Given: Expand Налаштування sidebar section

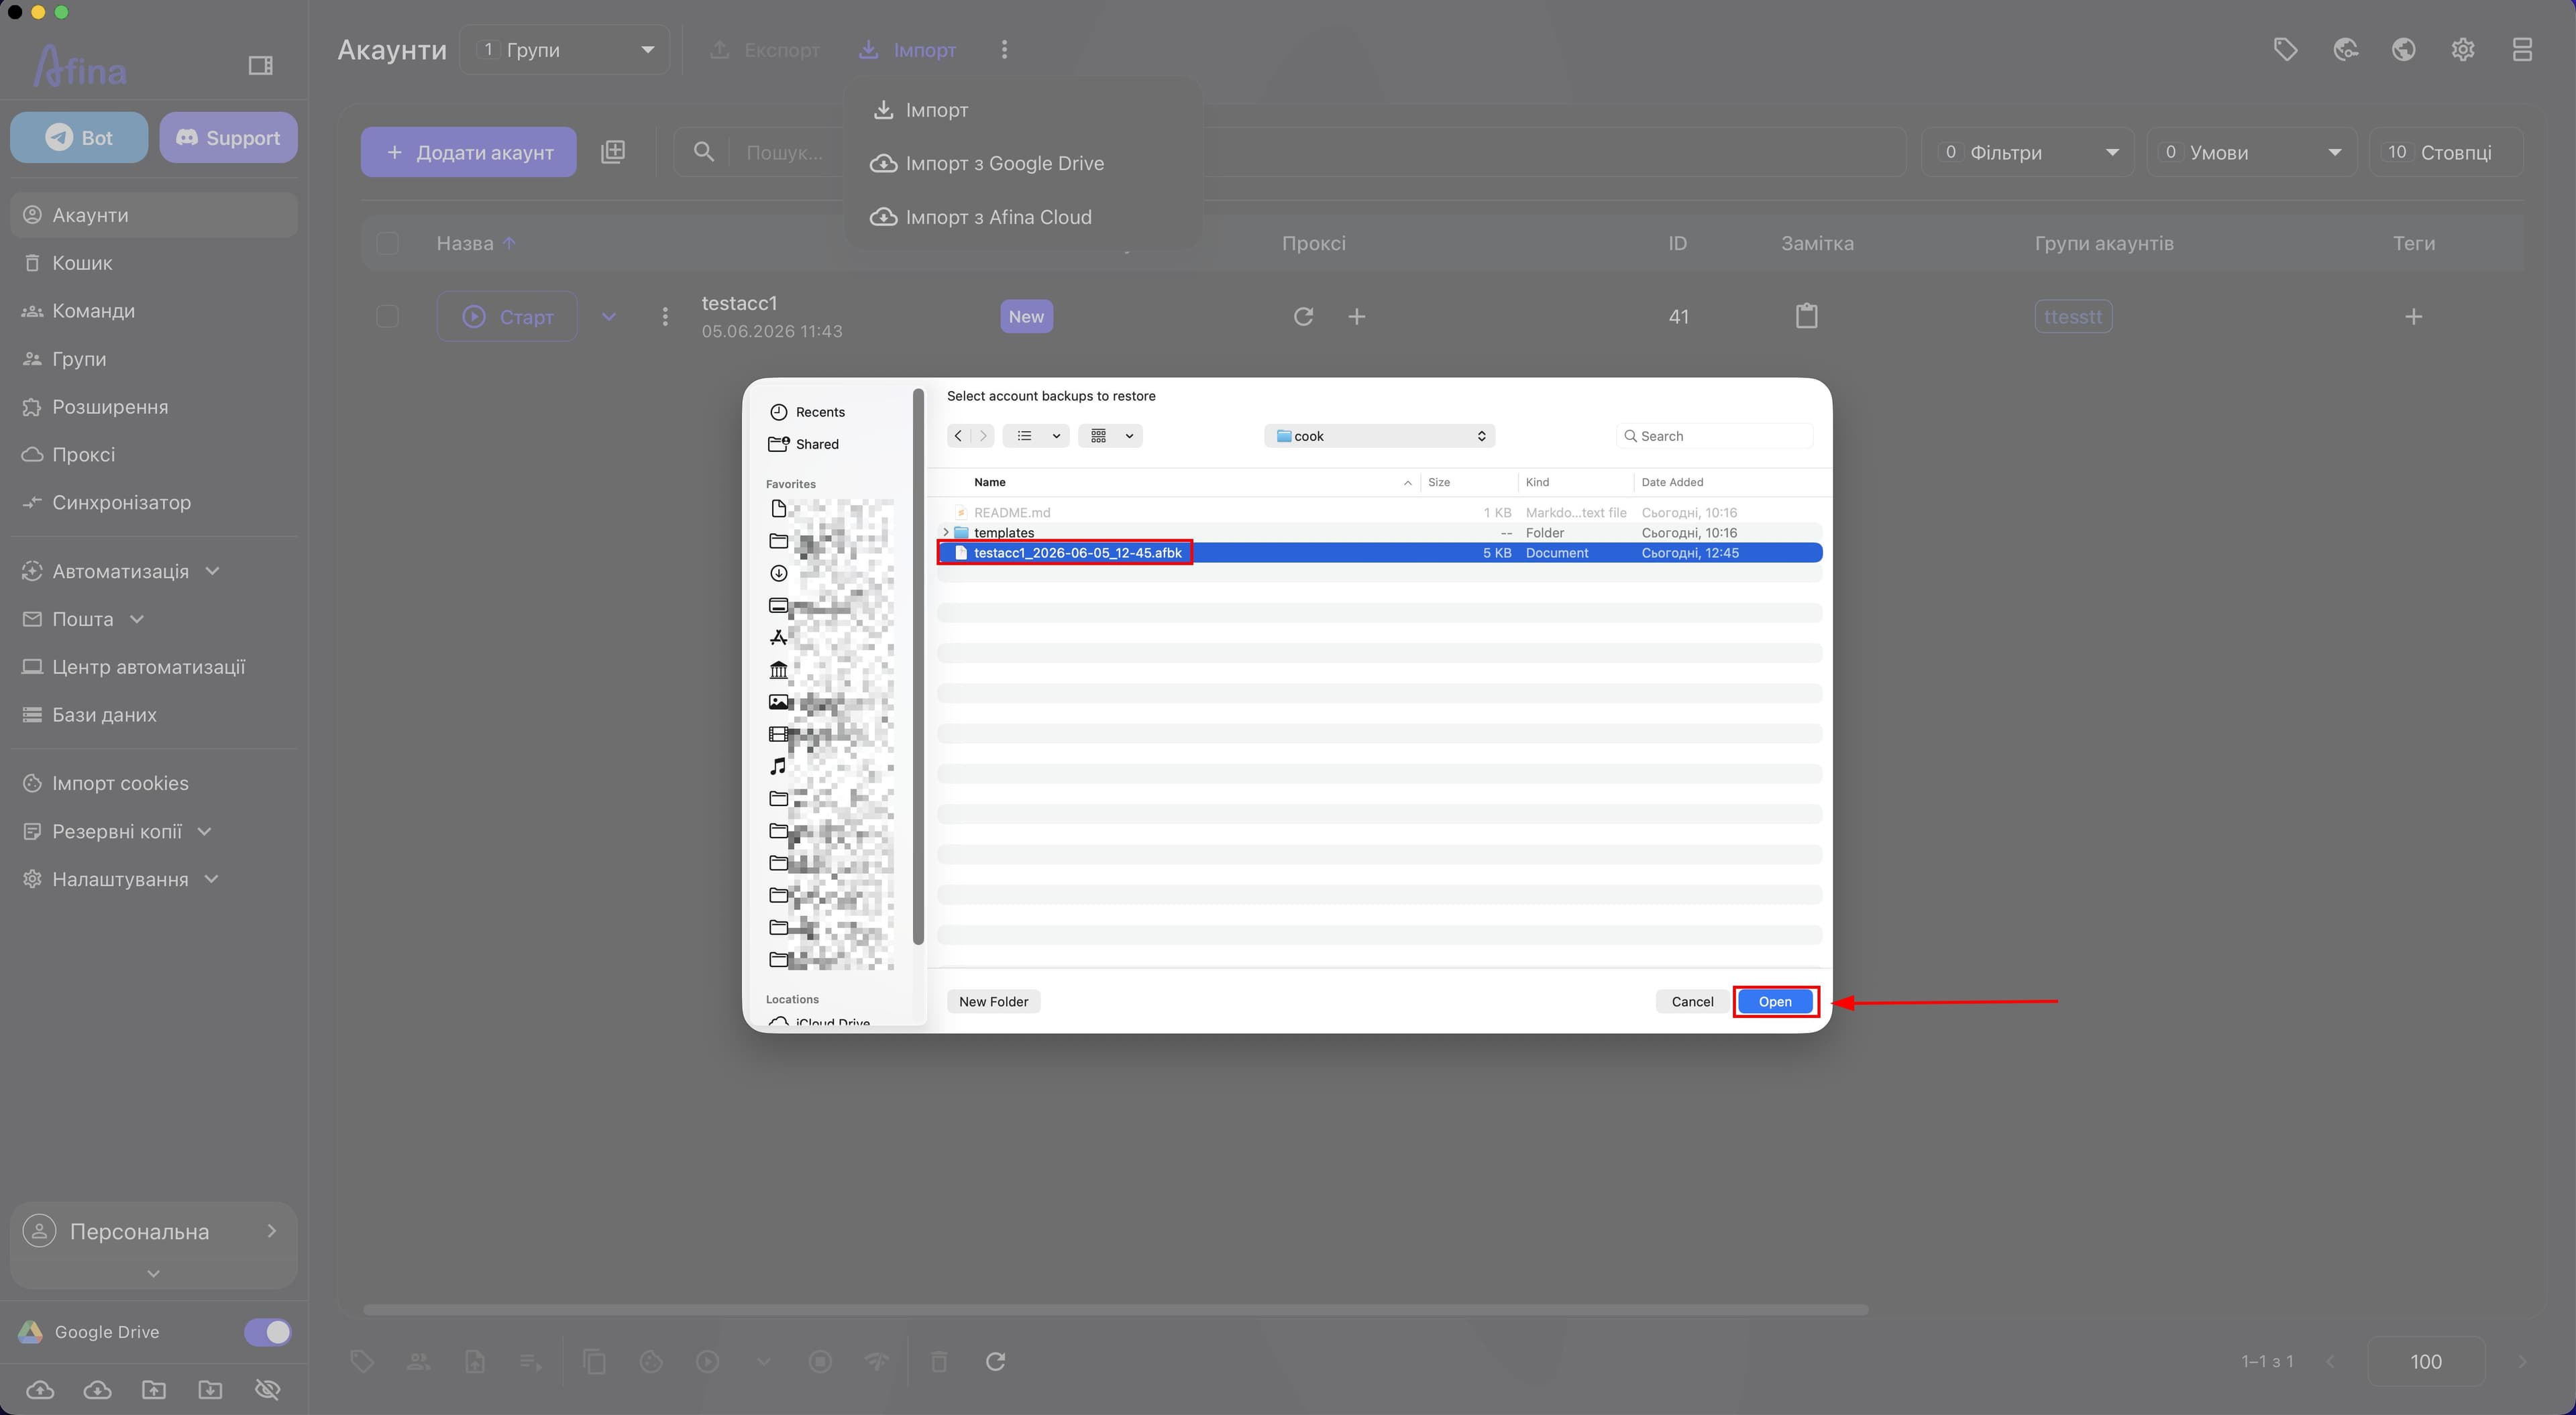Looking at the screenshot, I should point(211,879).
